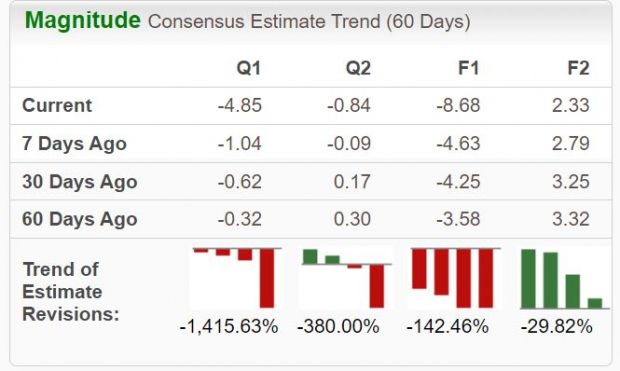
Task: Click the -380.00% revision percentage
Action: coord(338,327)
